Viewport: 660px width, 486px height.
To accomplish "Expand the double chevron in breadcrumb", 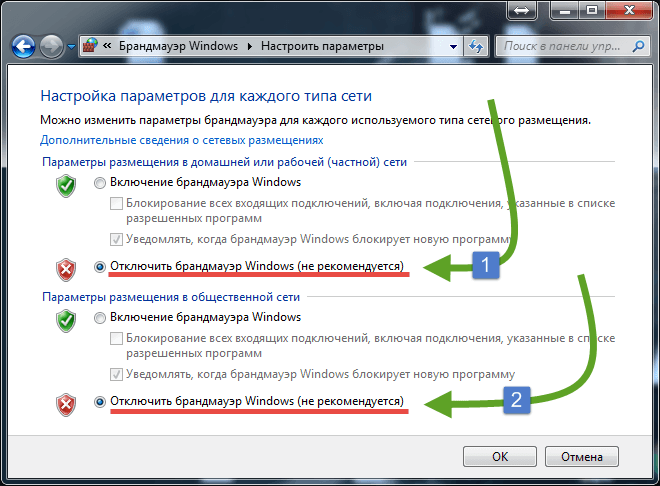I will coord(107,45).
